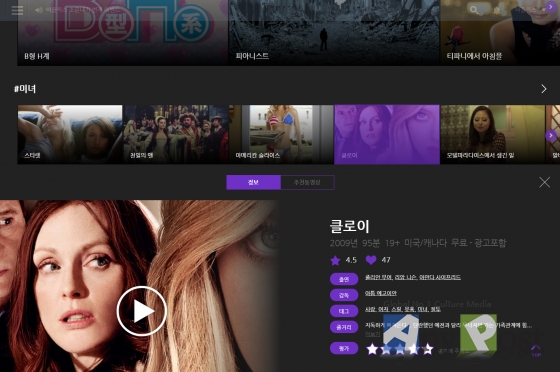Open the 피아니스트 banner
The height and width of the screenshot is (372, 560).
pyautogui.click(x=334, y=33)
